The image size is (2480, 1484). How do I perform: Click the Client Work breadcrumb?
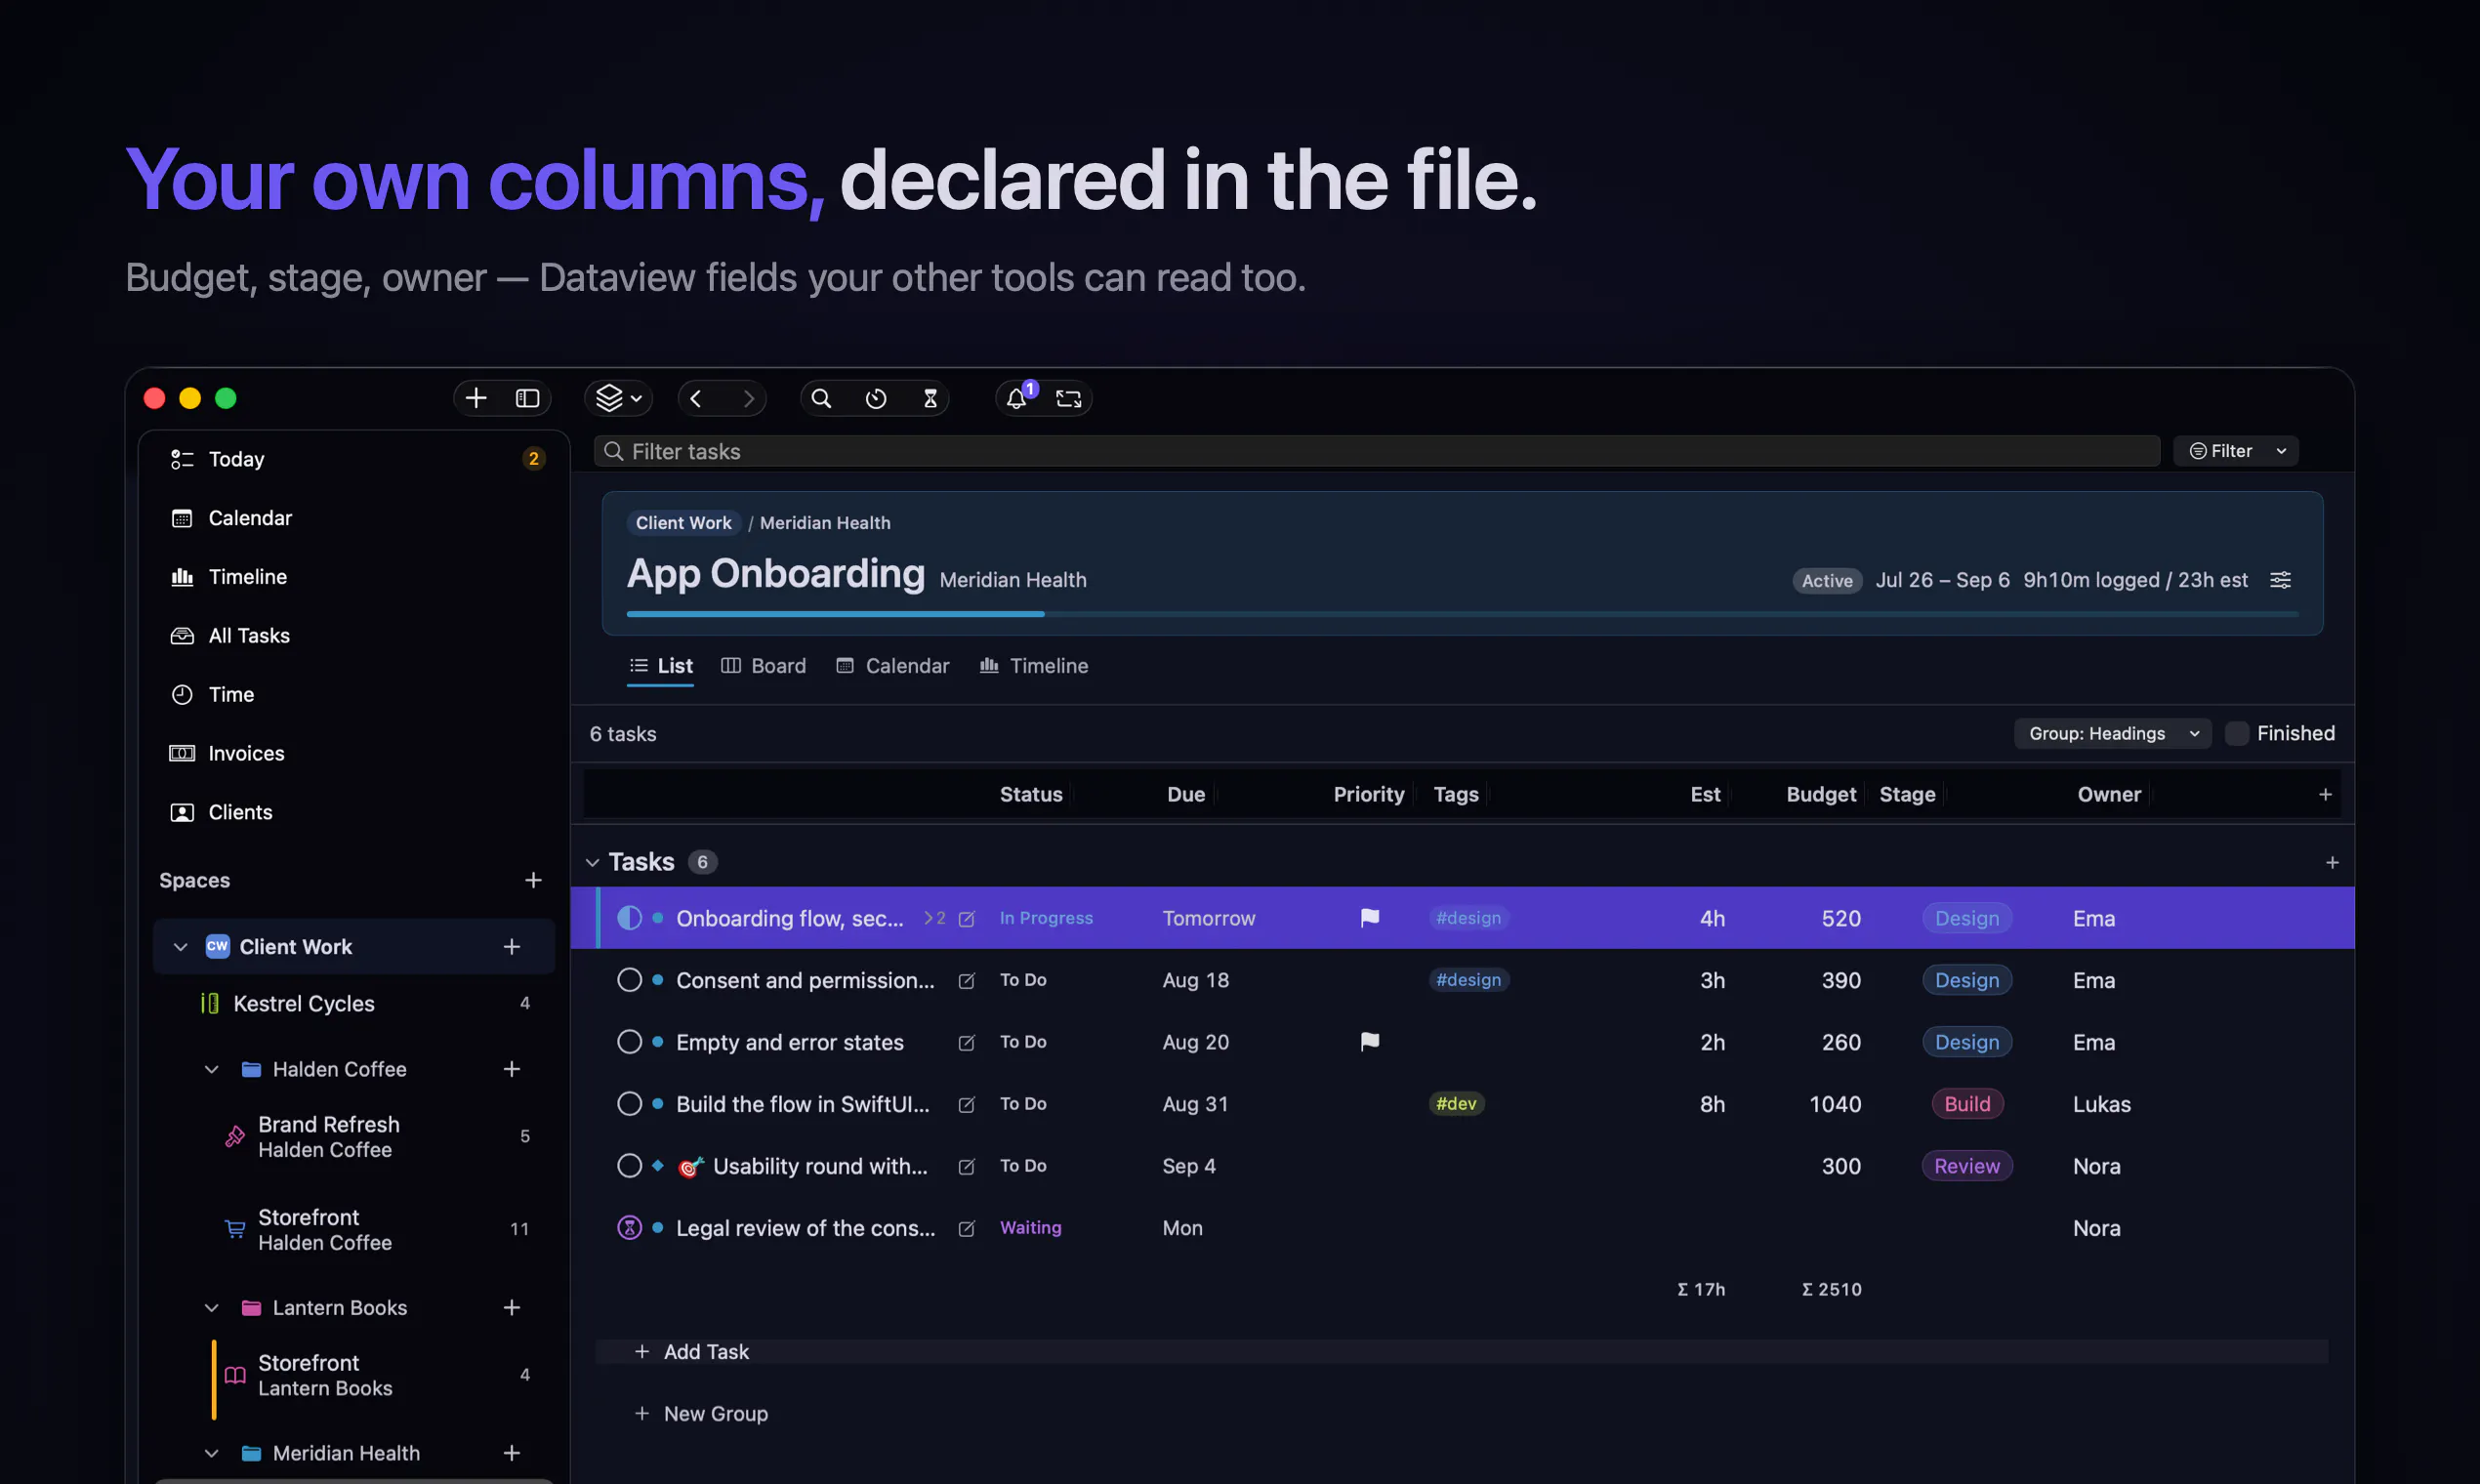684,523
